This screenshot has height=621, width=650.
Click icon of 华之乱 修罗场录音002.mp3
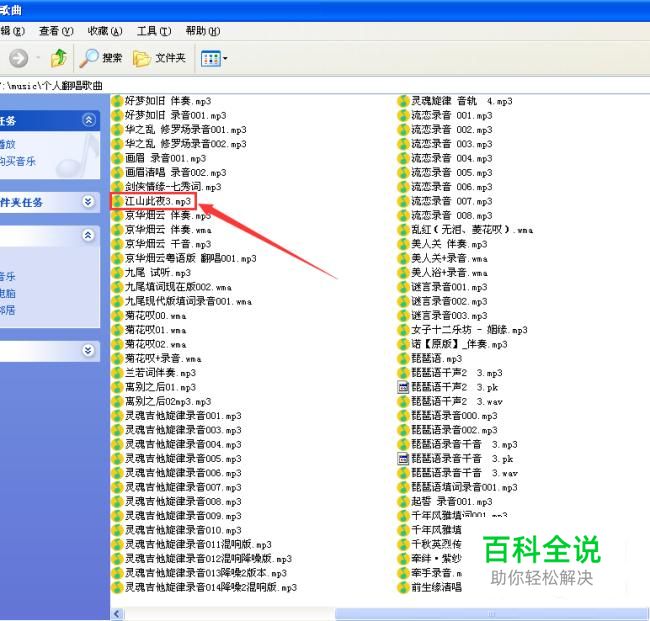pyautogui.click(x=118, y=144)
